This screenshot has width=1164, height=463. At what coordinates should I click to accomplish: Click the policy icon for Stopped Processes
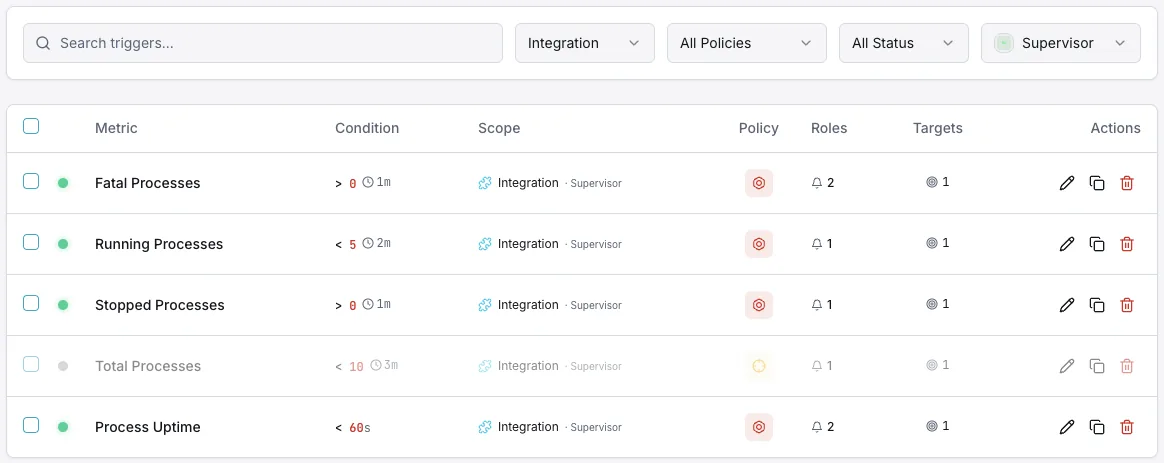(x=759, y=305)
